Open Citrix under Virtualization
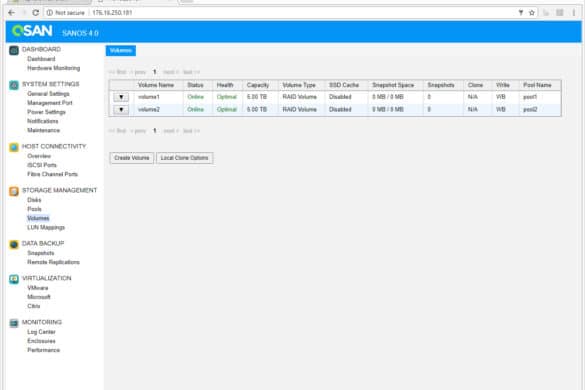Image resolution: width=585 pixels, height=390 pixels. click(x=34, y=306)
